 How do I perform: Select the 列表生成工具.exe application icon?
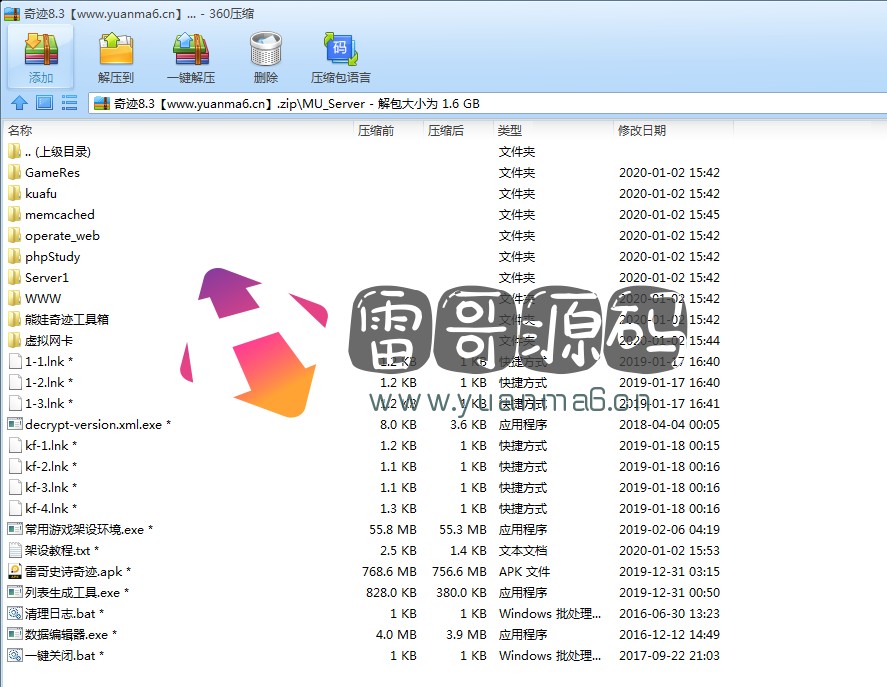(15, 592)
